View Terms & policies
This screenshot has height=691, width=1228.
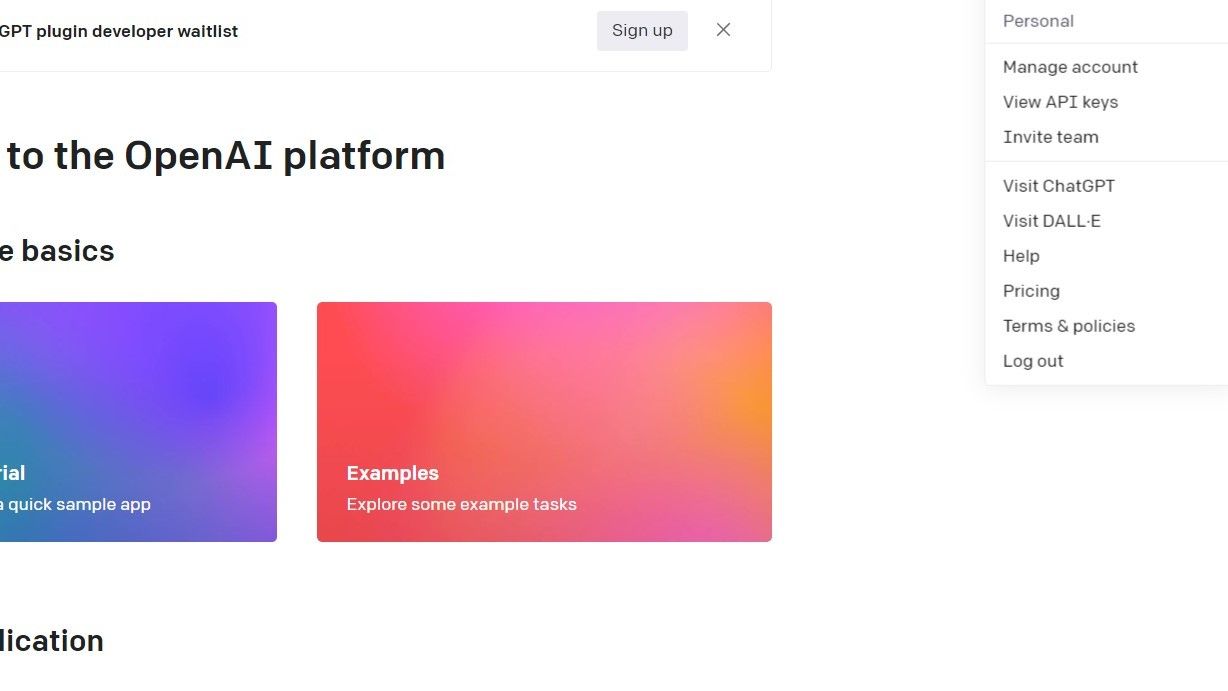click(1069, 325)
